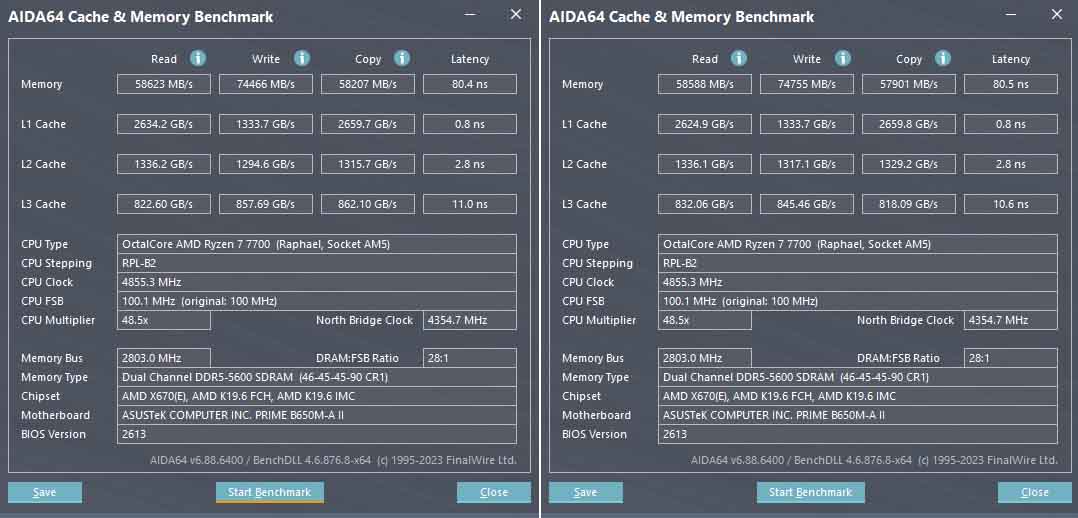Click Motherboard field in left window
The image size is (1078, 518).
317,416
